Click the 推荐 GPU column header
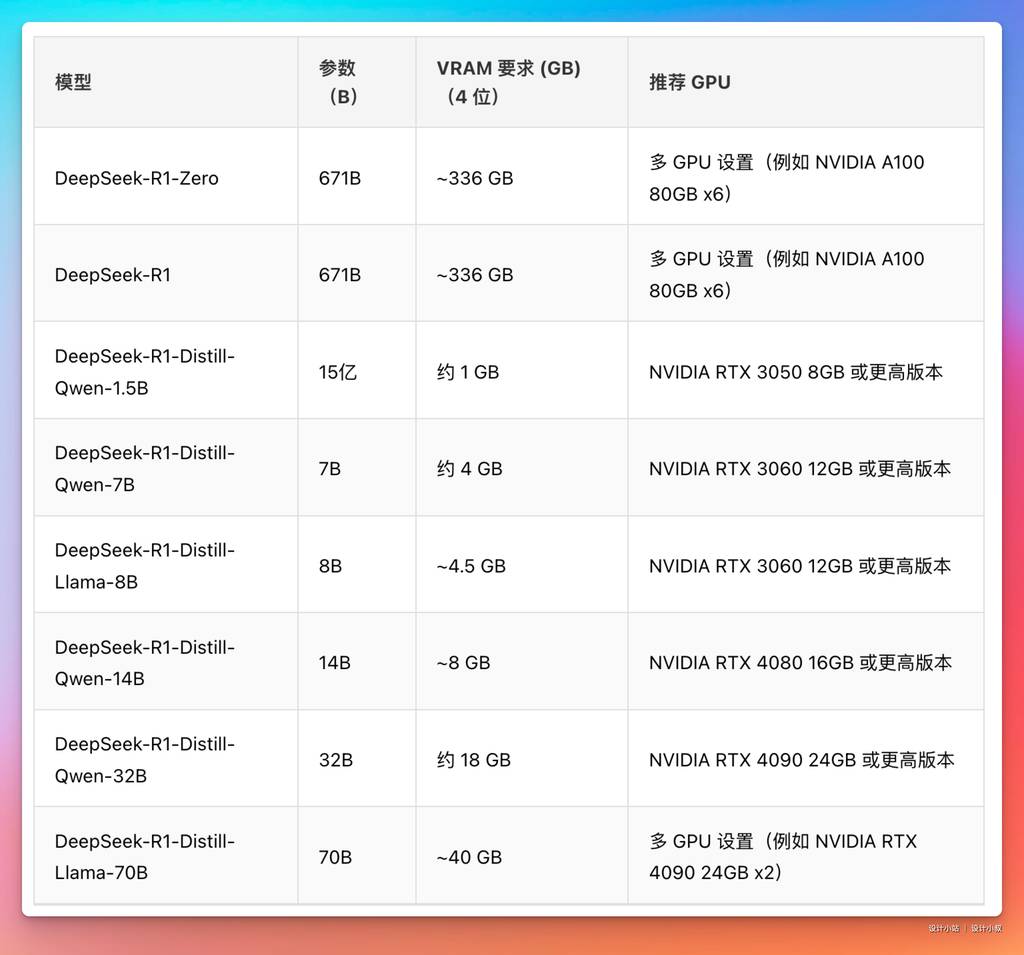Image resolution: width=1024 pixels, height=955 pixels. (690, 82)
